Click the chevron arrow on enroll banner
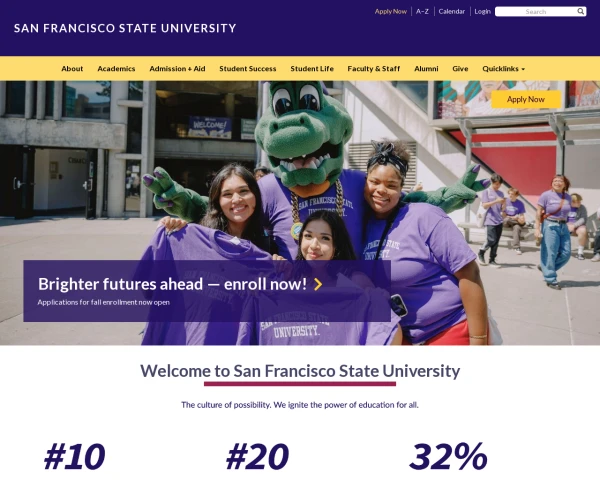This screenshot has height=480, width=600. (318, 284)
